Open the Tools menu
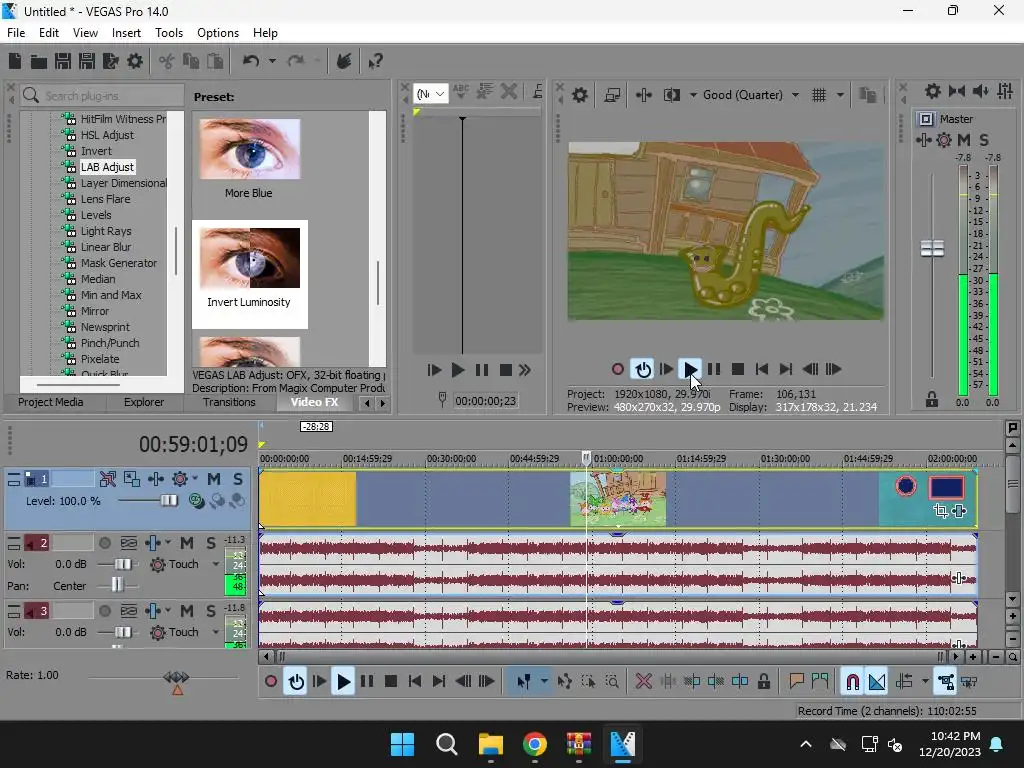Screen dimensions: 1024x768 tap(168, 33)
